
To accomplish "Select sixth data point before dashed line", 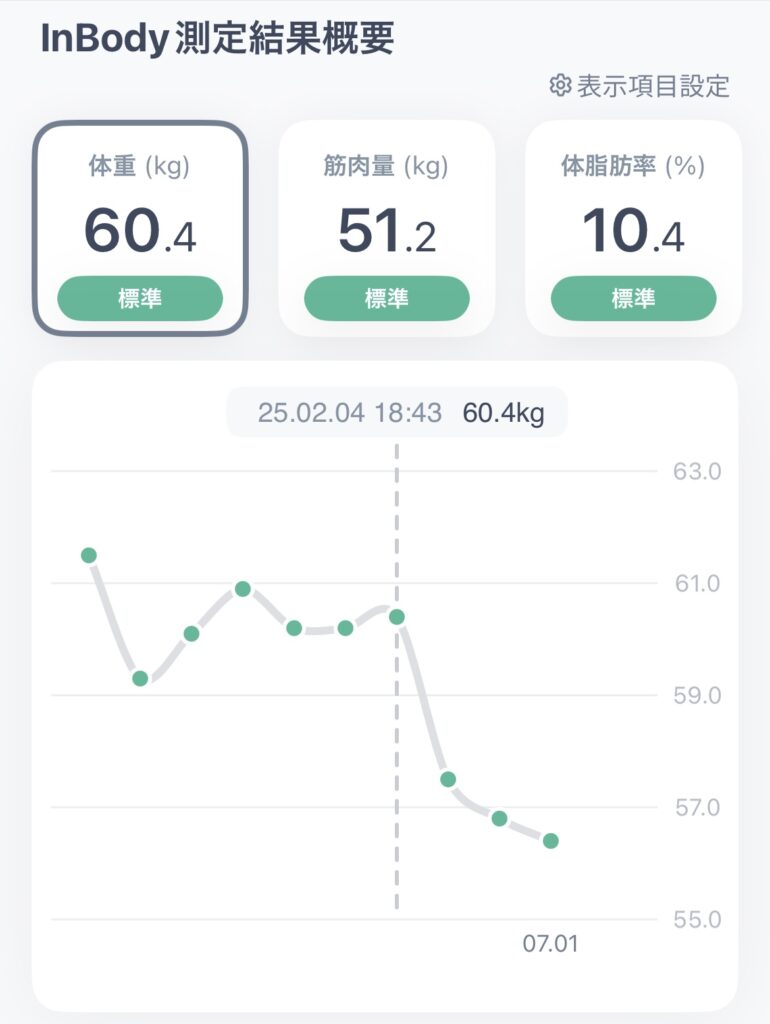I will [x=345, y=628].
